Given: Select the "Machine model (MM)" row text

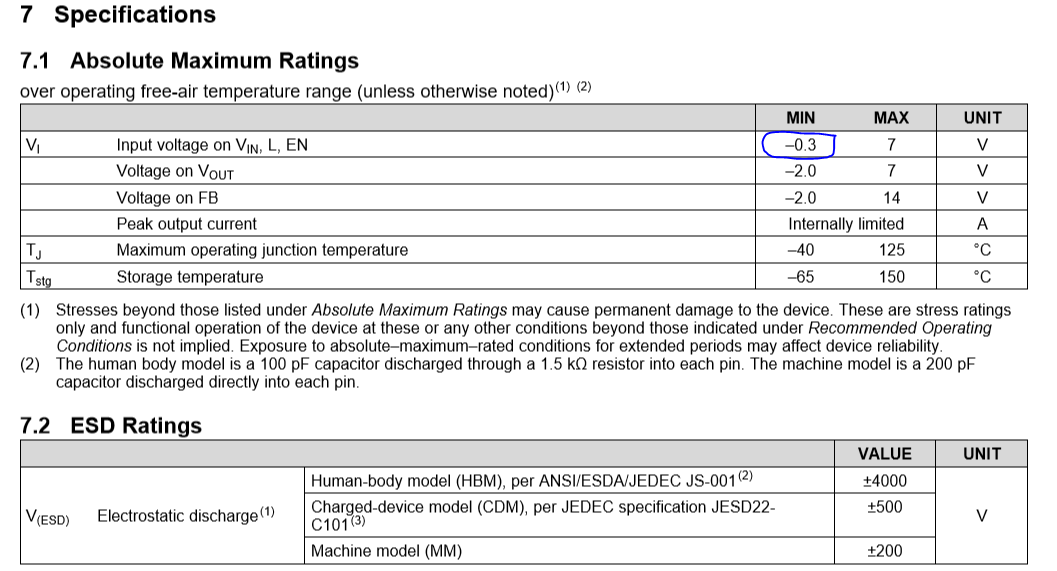Looking at the screenshot, I should pyautogui.click(x=386, y=551).
